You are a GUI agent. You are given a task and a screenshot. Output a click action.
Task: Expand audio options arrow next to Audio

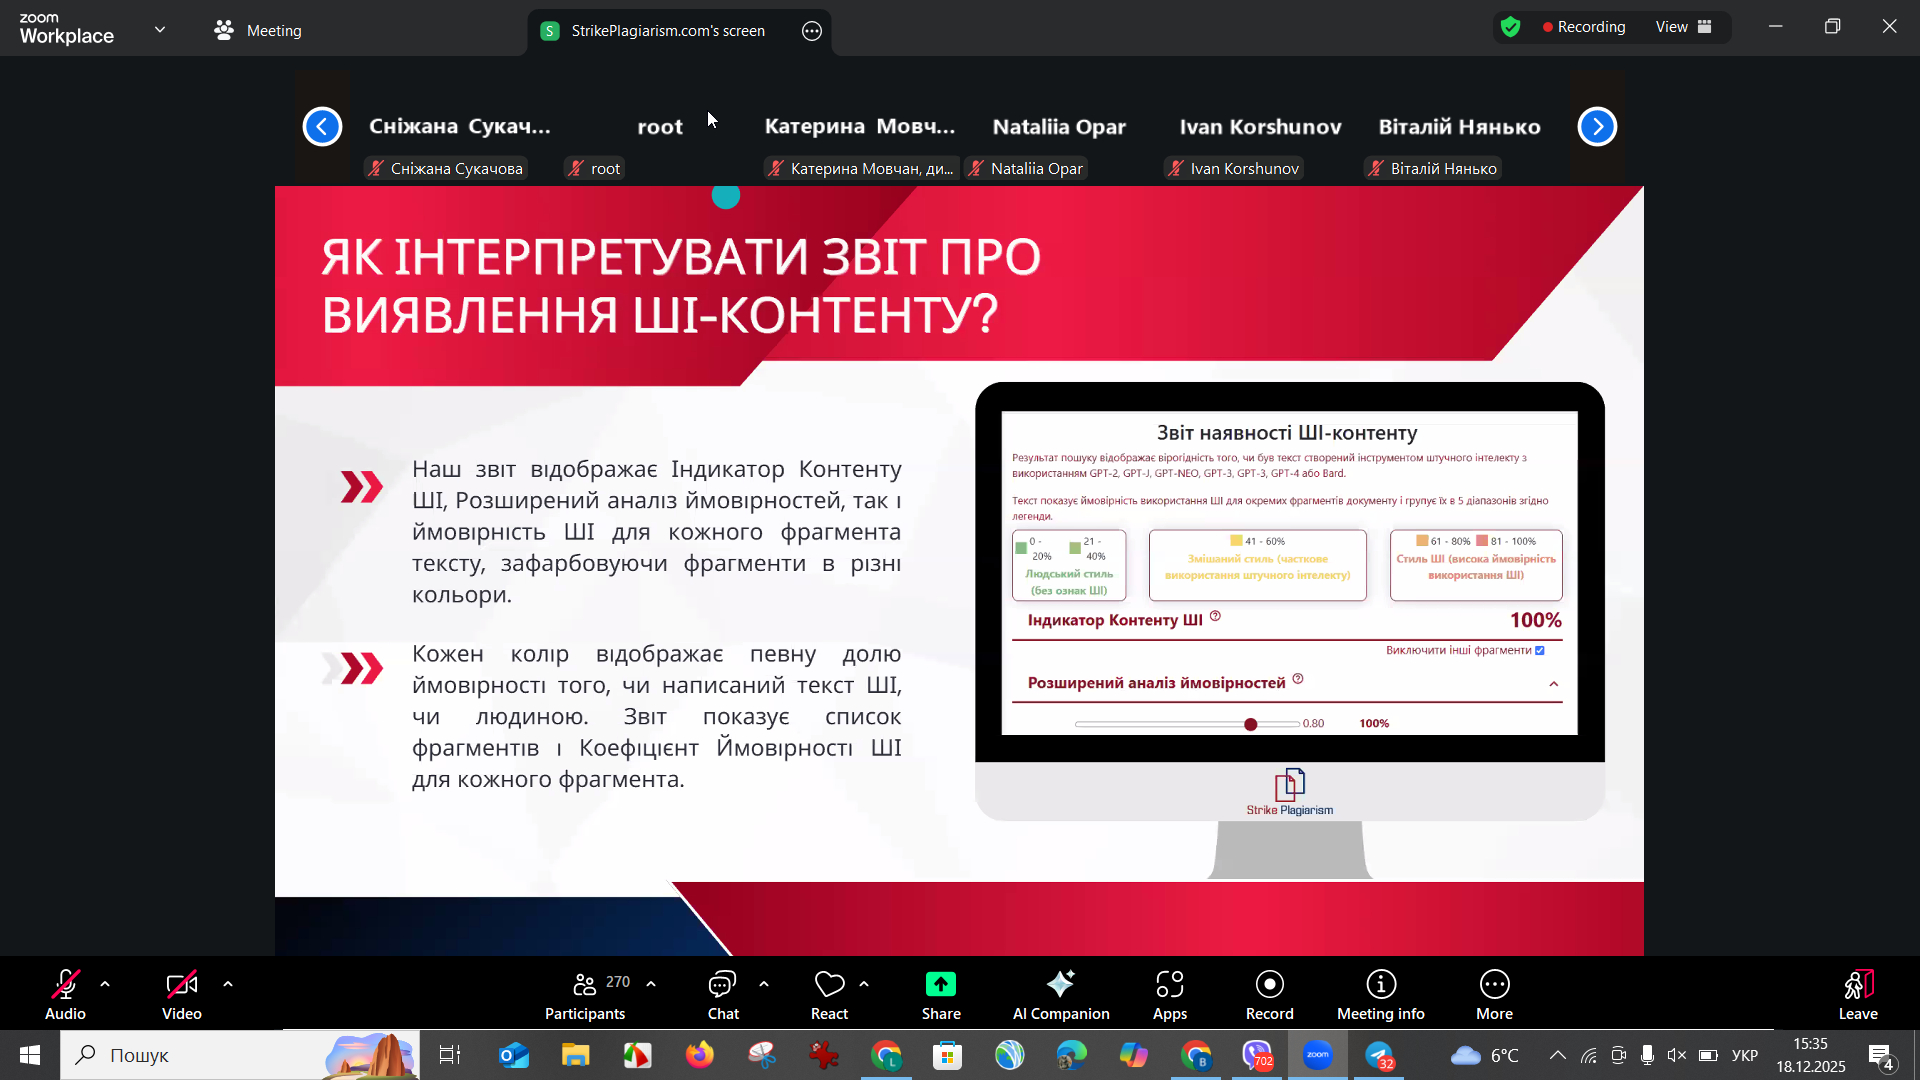click(x=105, y=984)
